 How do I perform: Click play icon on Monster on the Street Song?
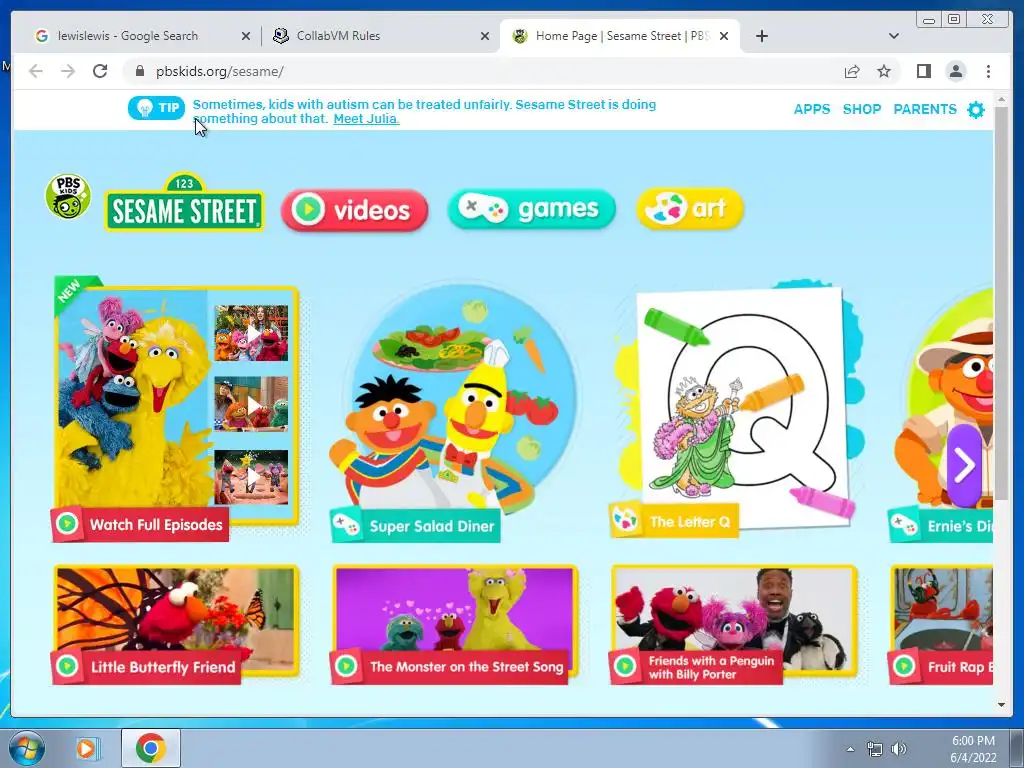346,666
